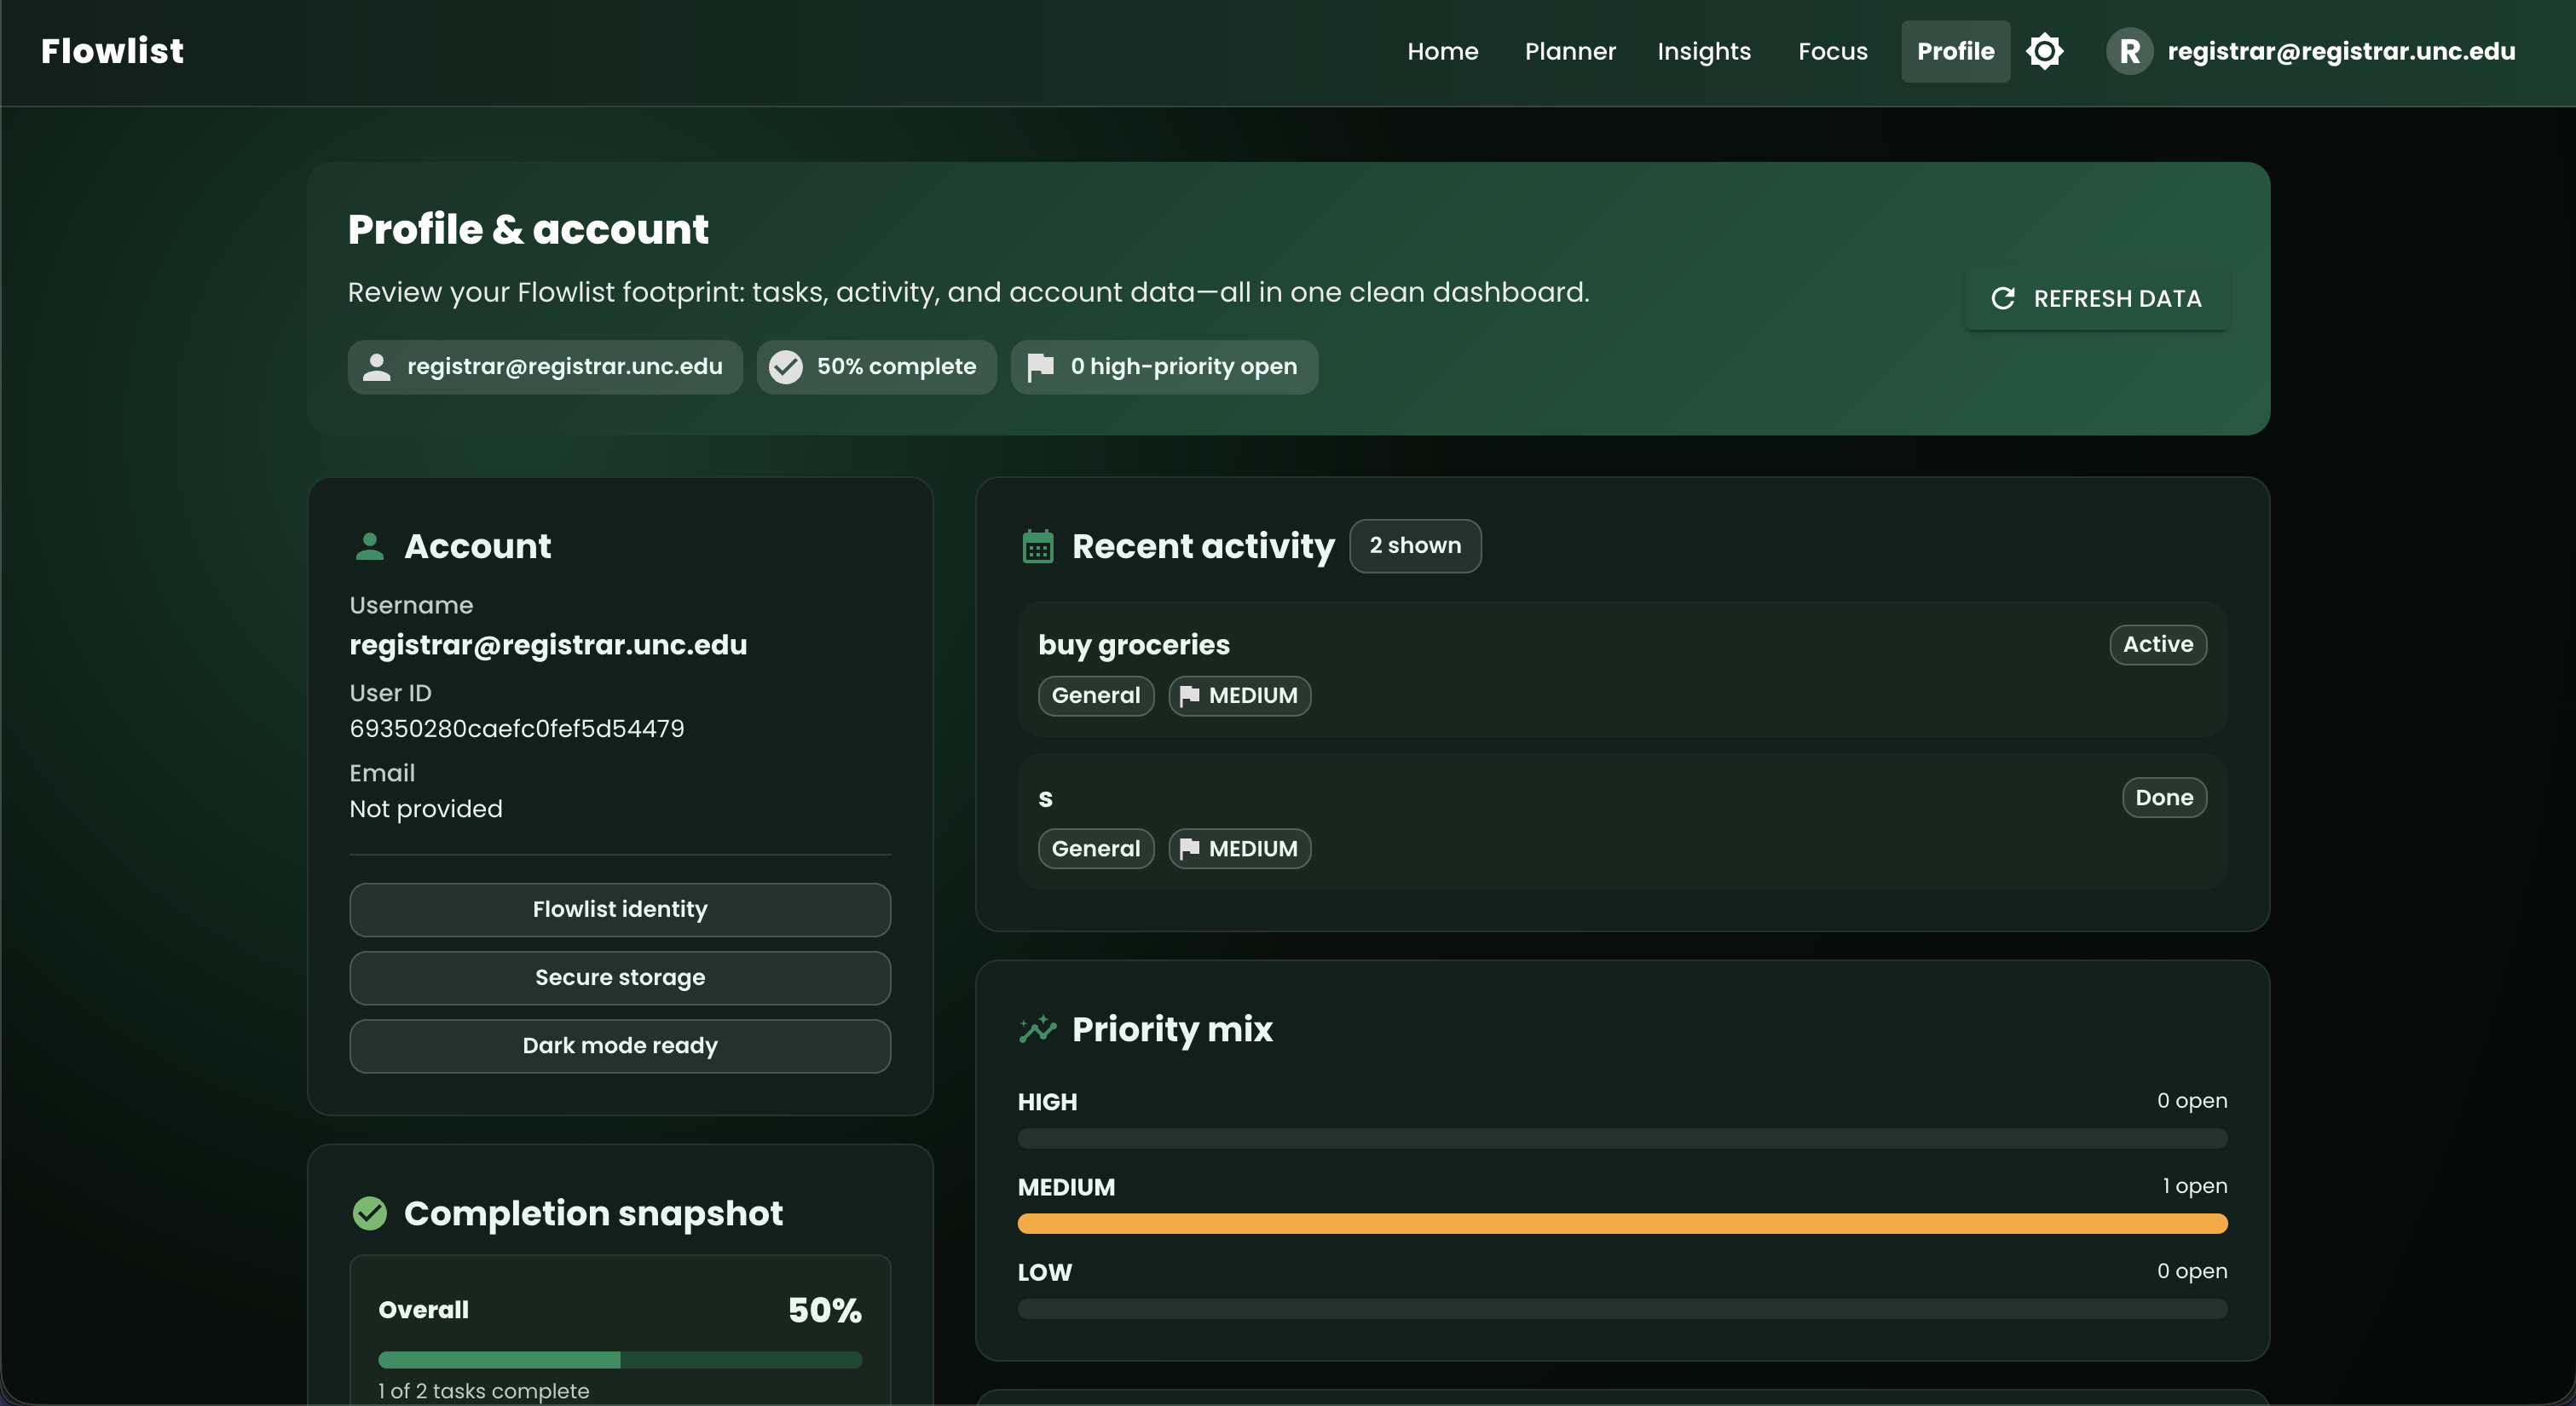The width and height of the screenshot is (2576, 1406).
Task: Open the MEDIUM priority chip on task s
Action: (x=1239, y=849)
